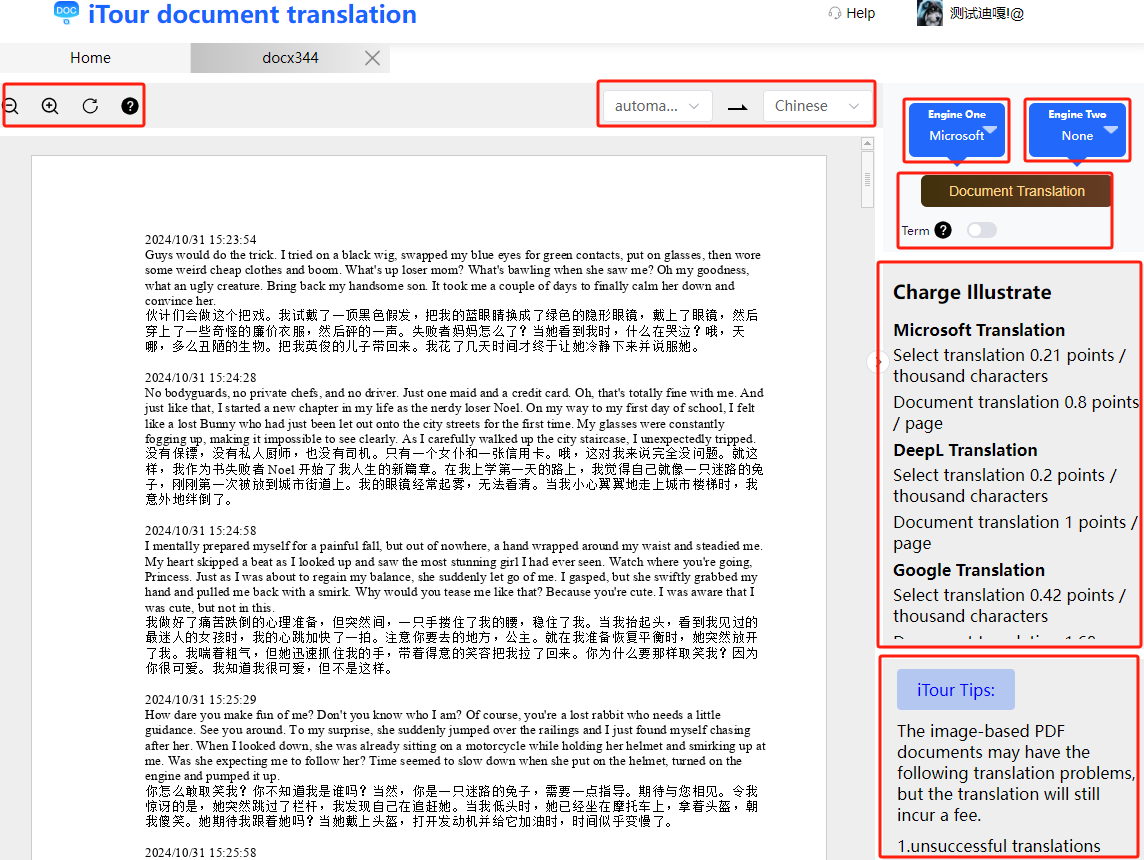Click the headset Help icon
Viewport: 1144px width, 860px height.
[x=835, y=13]
